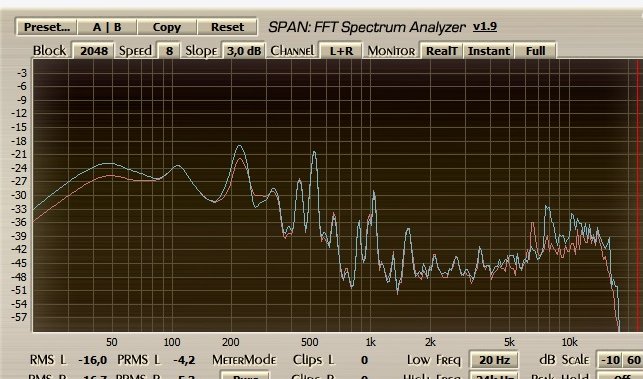643x379 pixels.
Task: Change the dB Scale 60 value
Action: [x=634, y=360]
